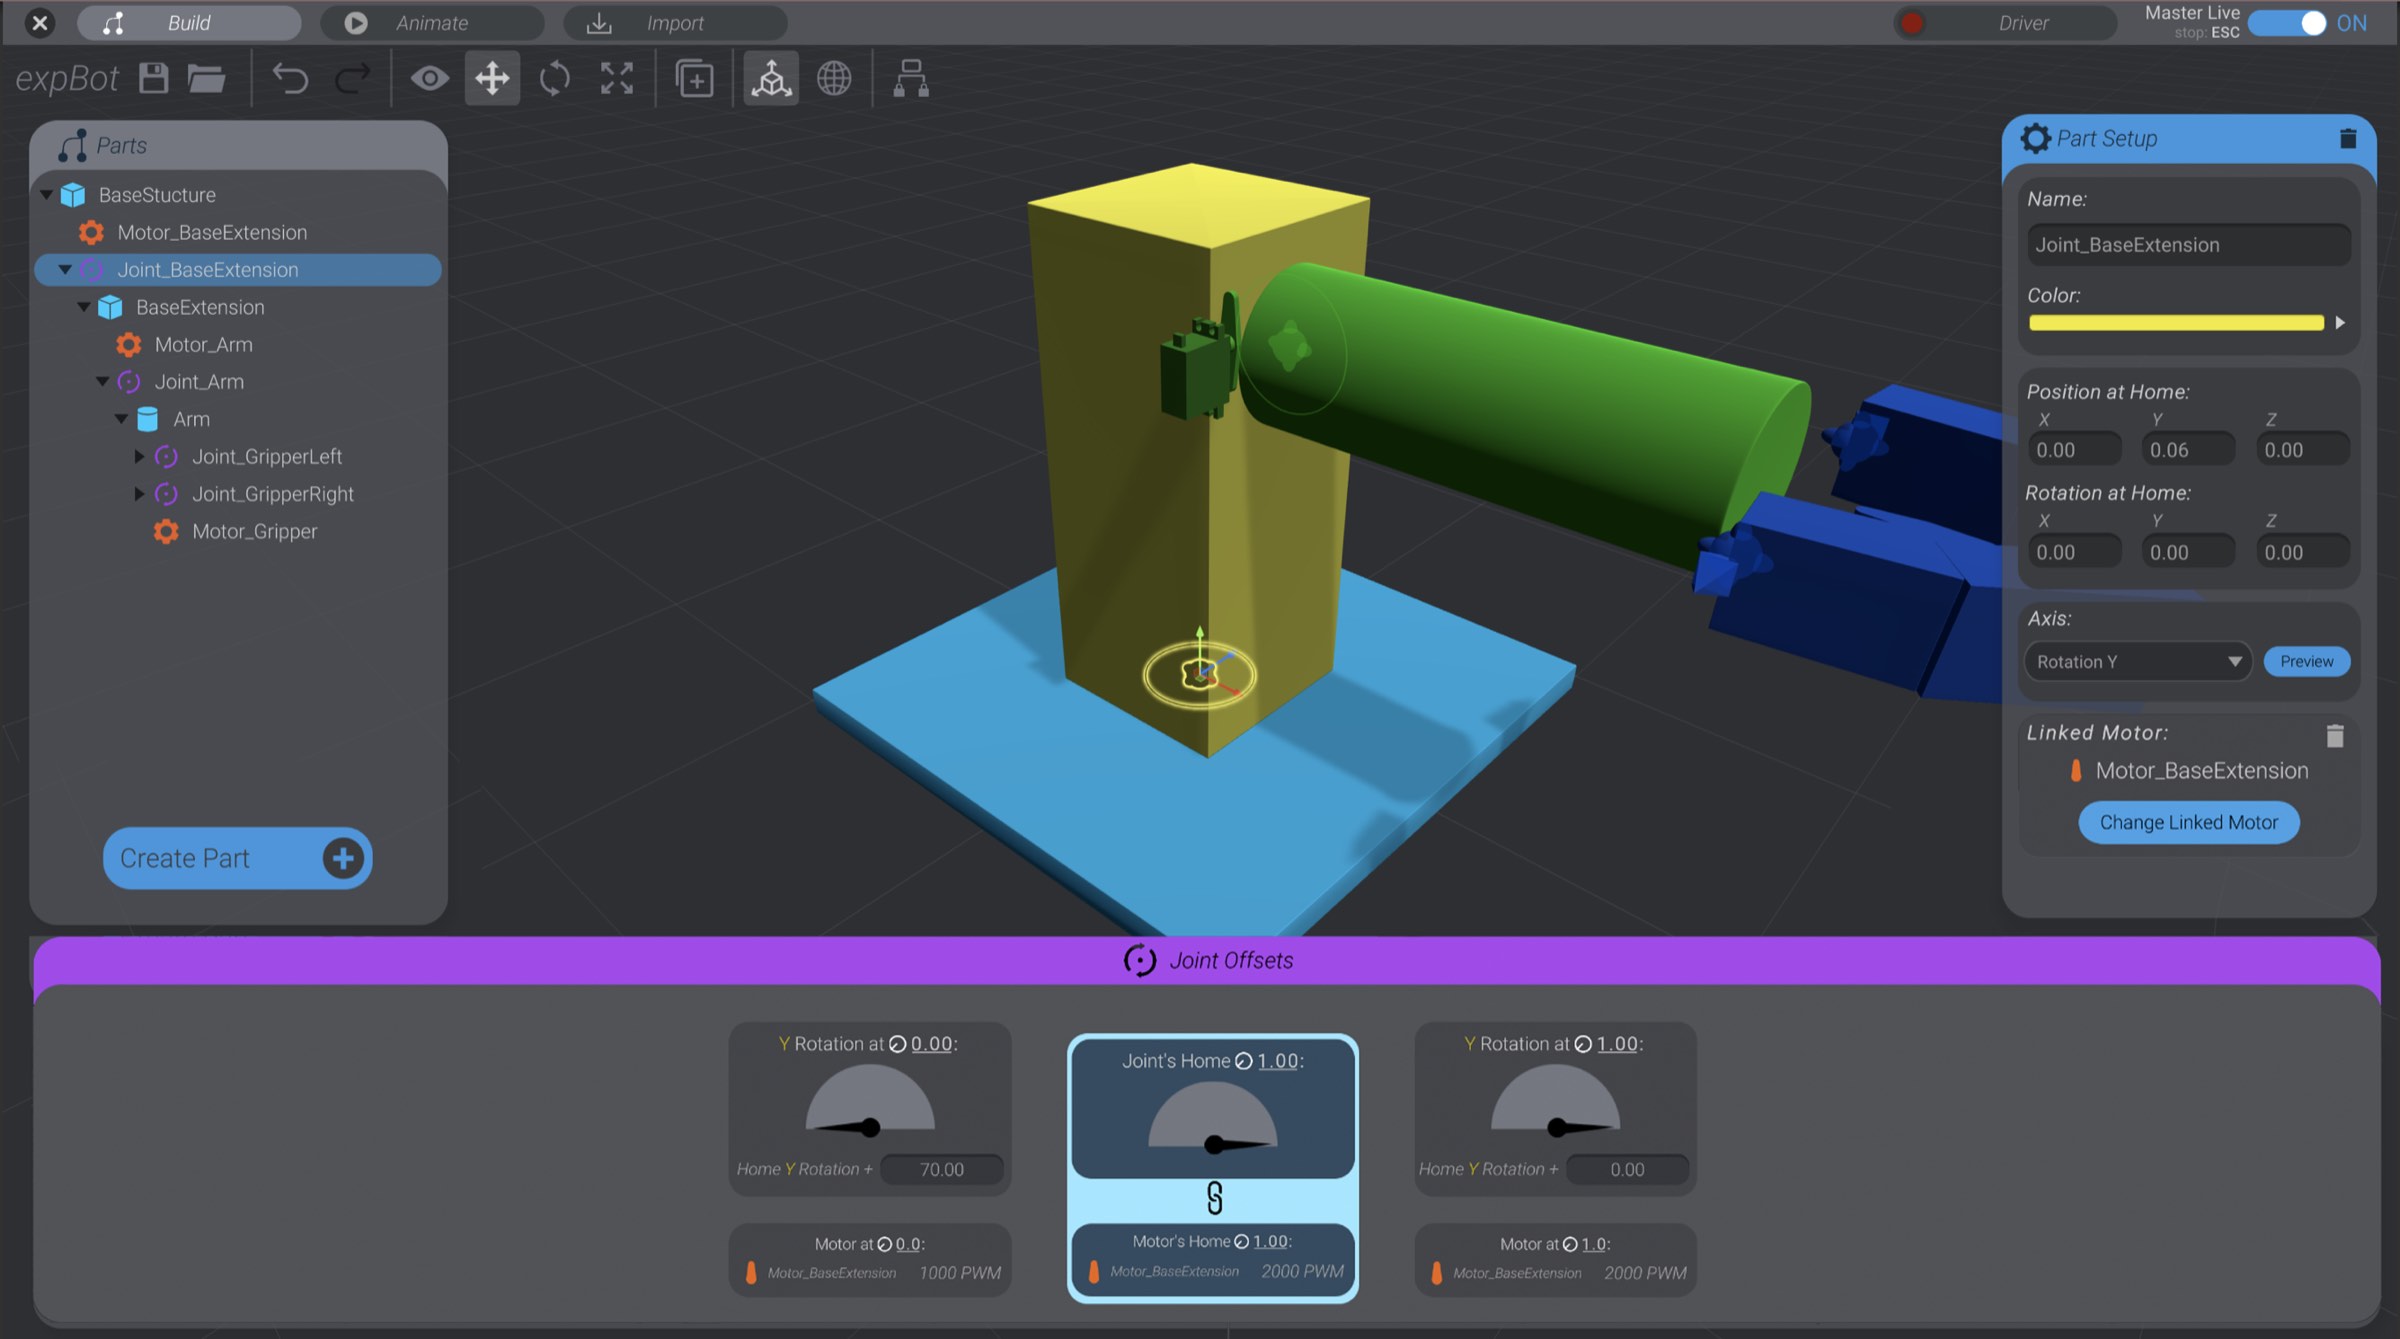Image resolution: width=2400 pixels, height=1339 pixels.
Task: Open a project with the folder icon
Action: (205, 78)
